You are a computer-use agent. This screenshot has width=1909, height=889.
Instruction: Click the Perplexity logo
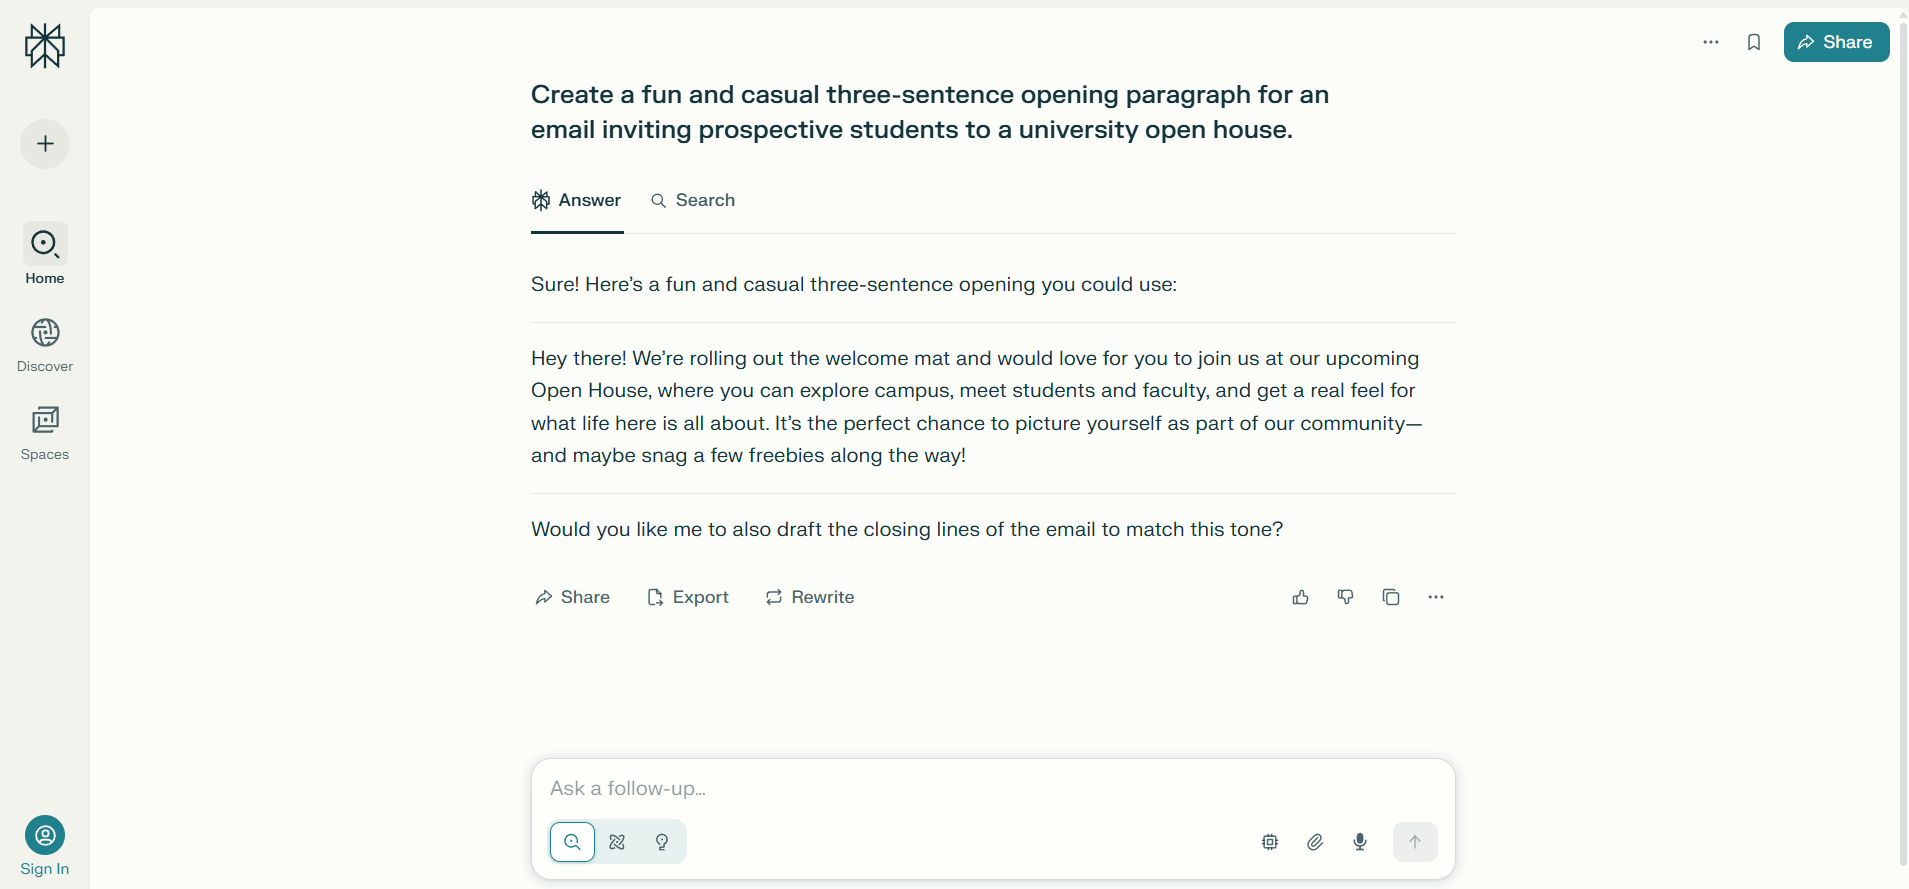tap(44, 46)
